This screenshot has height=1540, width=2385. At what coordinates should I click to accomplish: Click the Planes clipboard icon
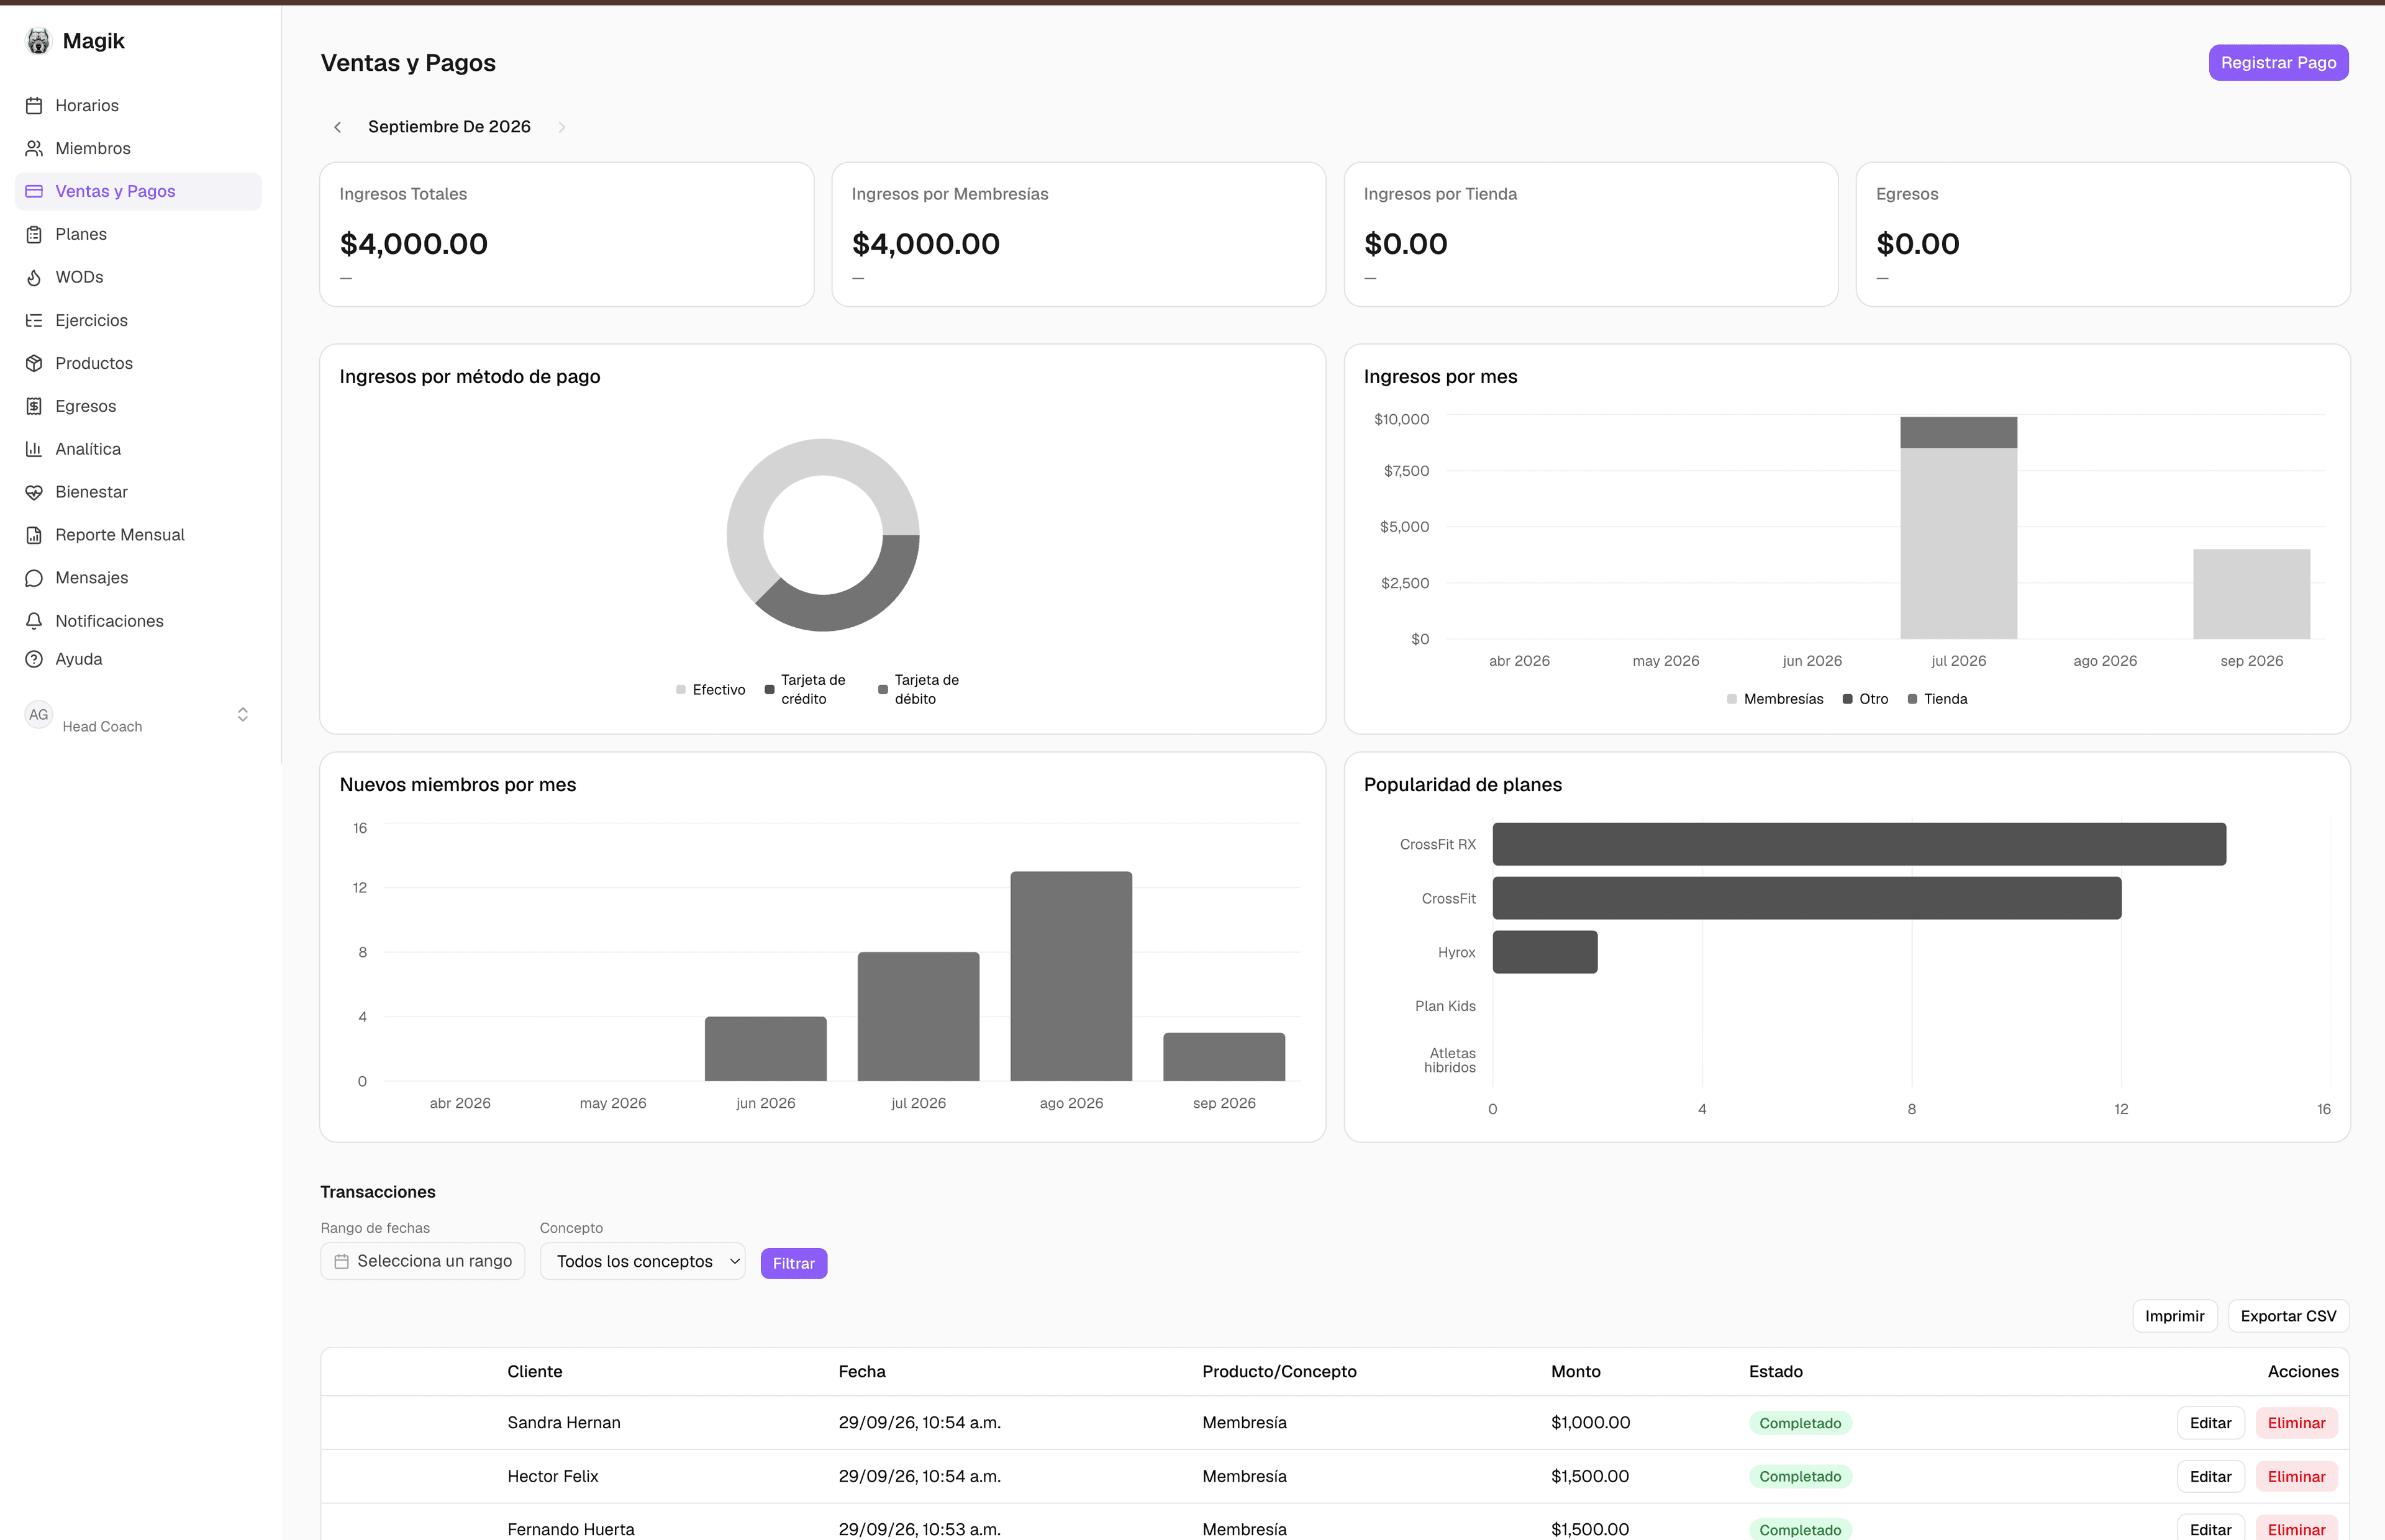coord(34,234)
